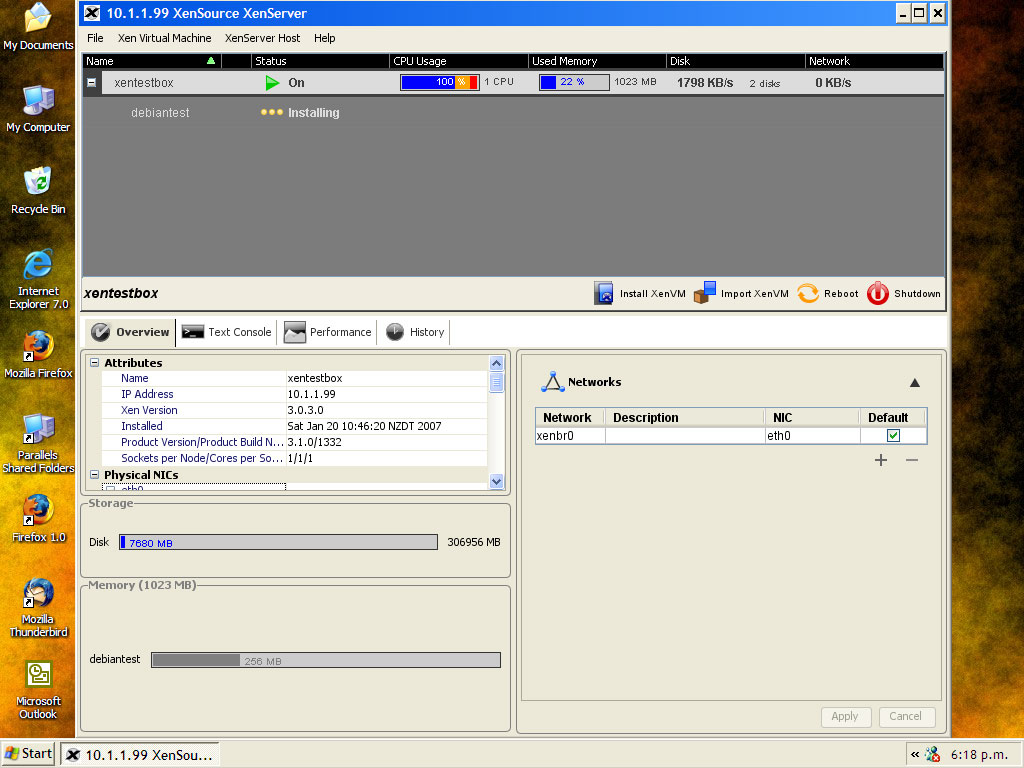Screen dimensions: 1024x768
Task: Select the xenbr0 network row
Action: coord(731,436)
